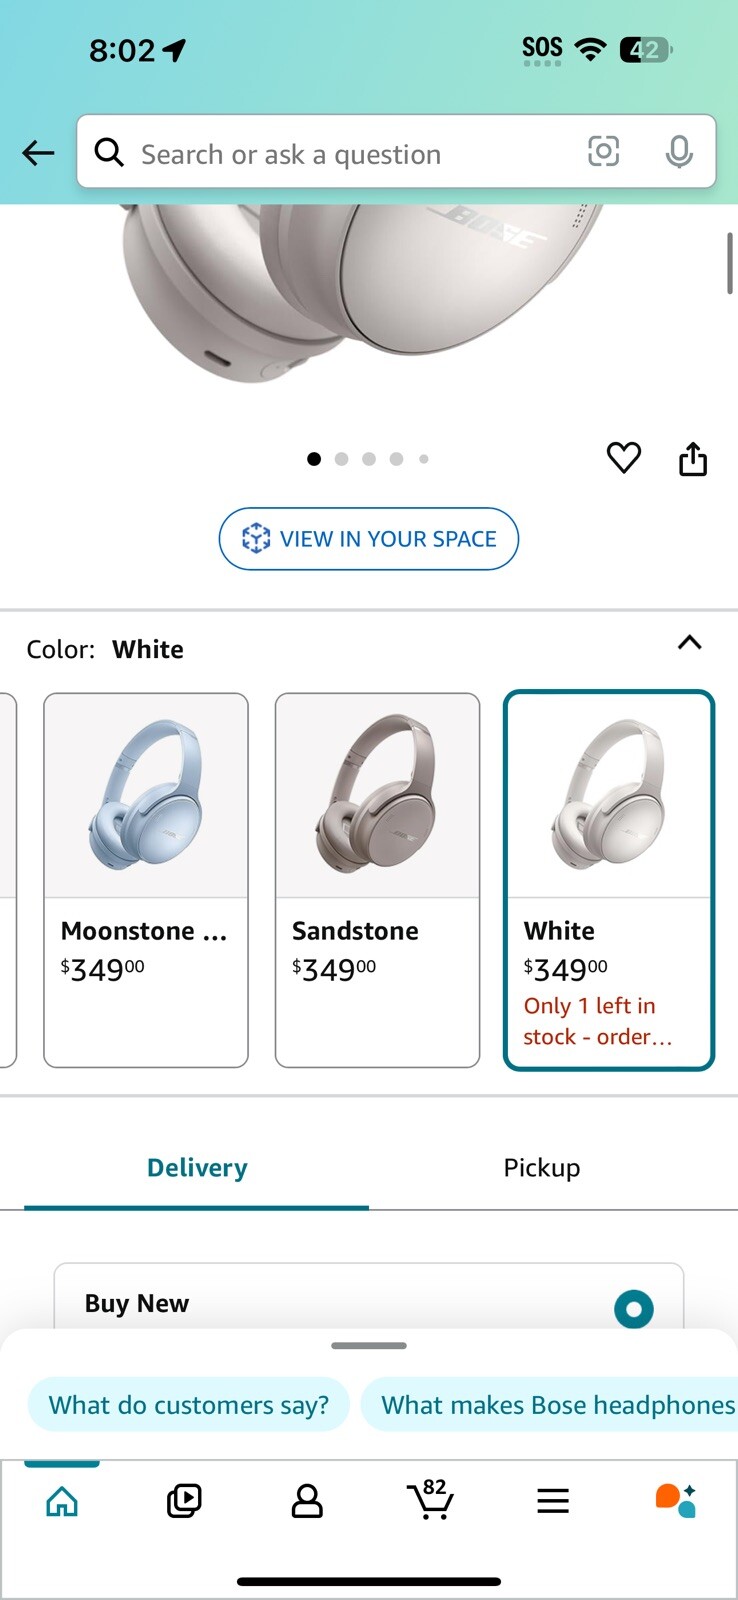Go to Home tab icon
Viewport: 738px width, 1600px height.
(x=62, y=1500)
